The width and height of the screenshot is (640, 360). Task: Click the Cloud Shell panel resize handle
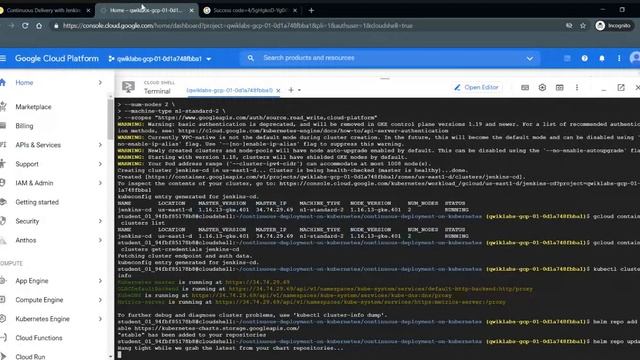point(384,78)
